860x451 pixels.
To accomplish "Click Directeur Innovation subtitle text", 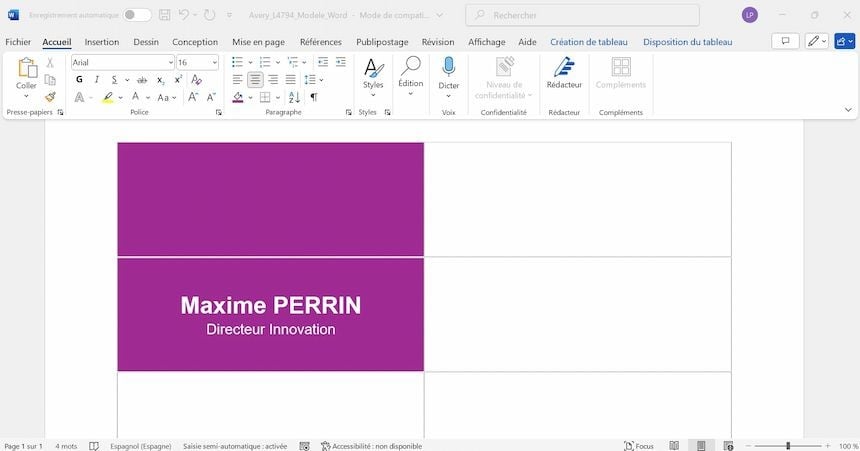I will point(271,330).
